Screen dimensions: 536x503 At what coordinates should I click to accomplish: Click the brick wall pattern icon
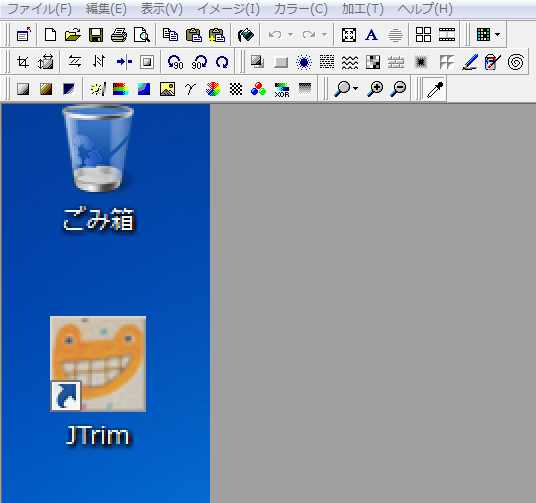tap(396, 63)
